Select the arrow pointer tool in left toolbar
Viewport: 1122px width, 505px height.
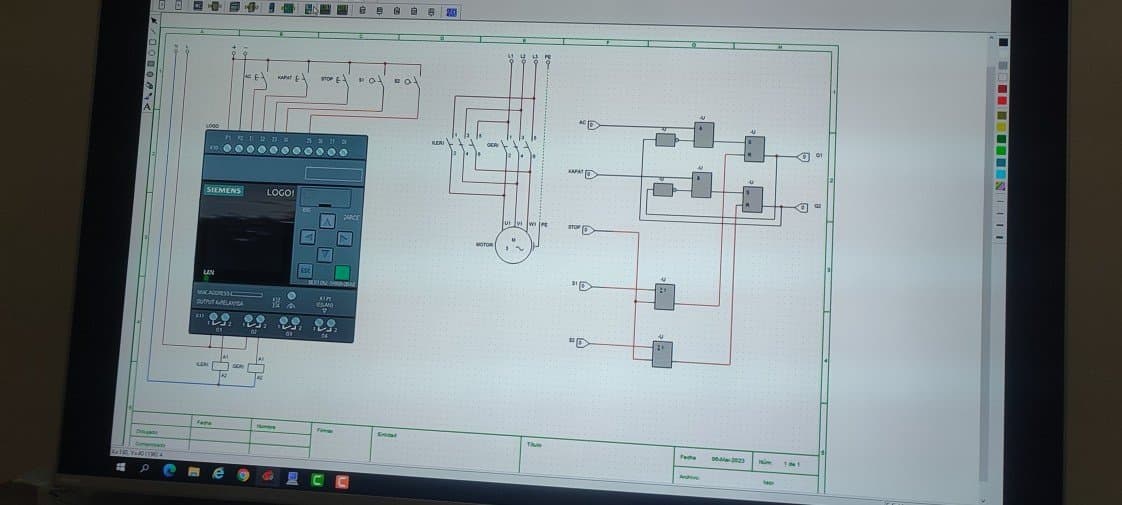coord(154,21)
